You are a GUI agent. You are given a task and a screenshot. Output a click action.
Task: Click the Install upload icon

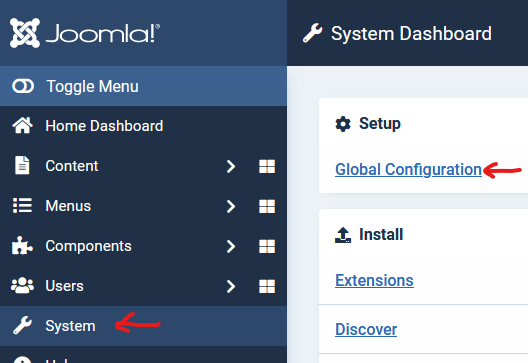pos(343,235)
